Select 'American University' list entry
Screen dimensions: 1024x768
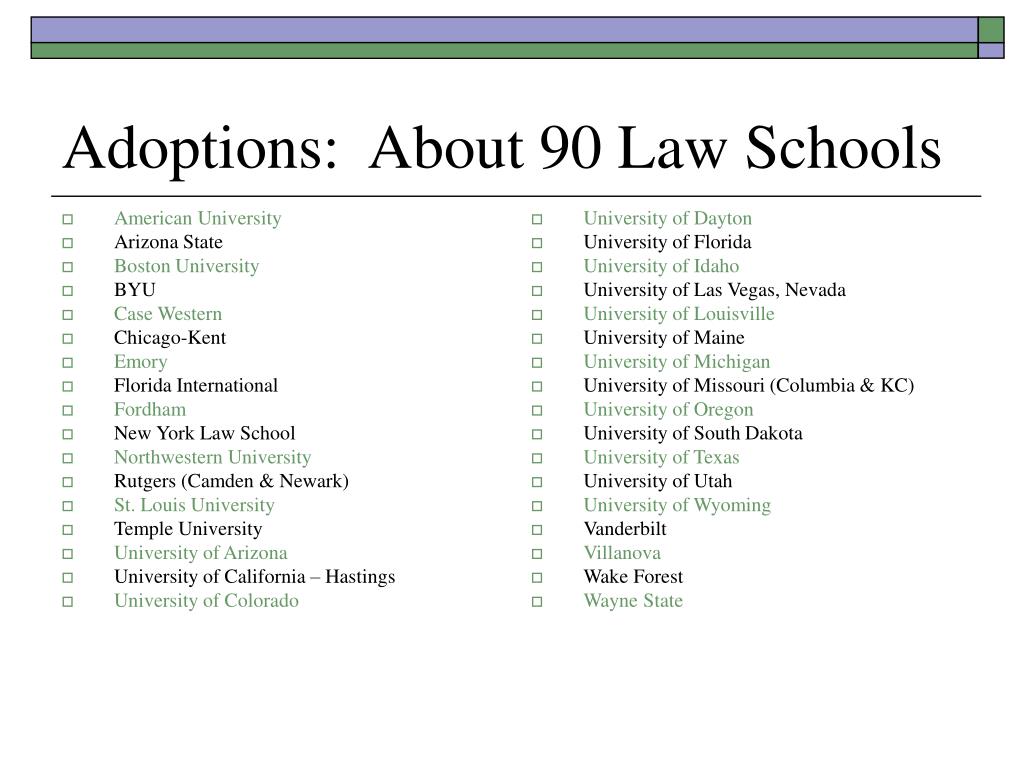198,218
